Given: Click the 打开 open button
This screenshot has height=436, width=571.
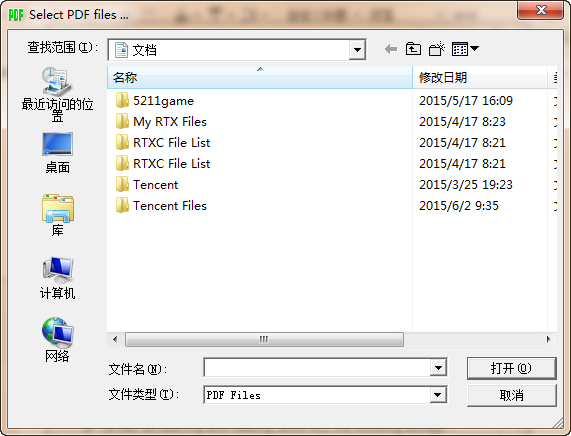Looking at the screenshot, I should pyautogui.click(x=512, y=368).
